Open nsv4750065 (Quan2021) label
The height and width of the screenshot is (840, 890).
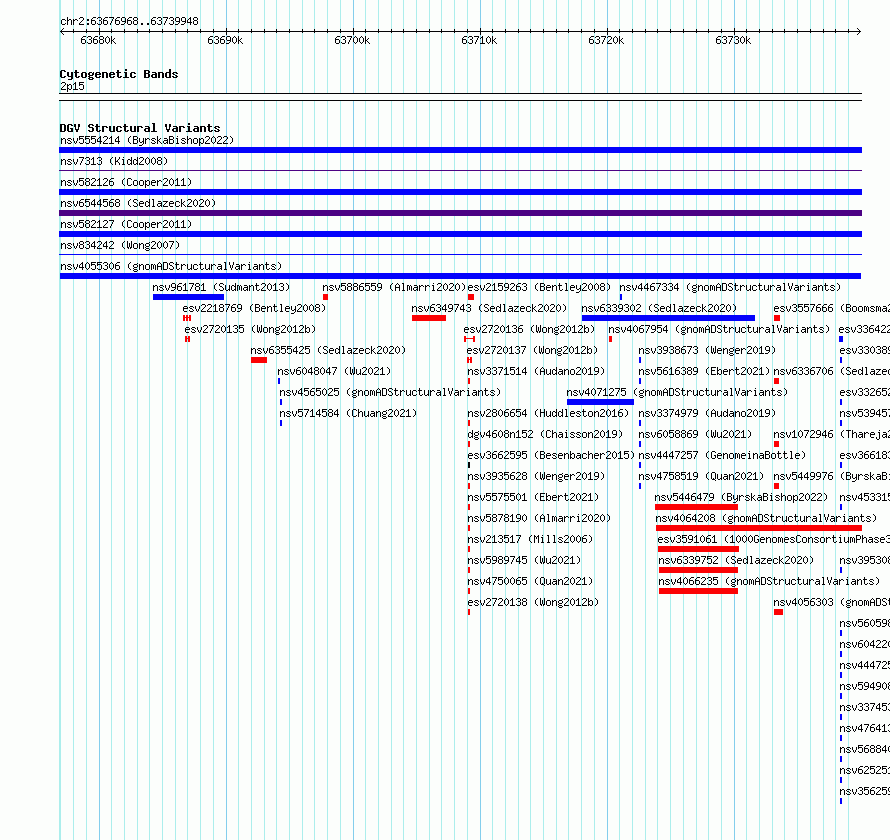530,581
